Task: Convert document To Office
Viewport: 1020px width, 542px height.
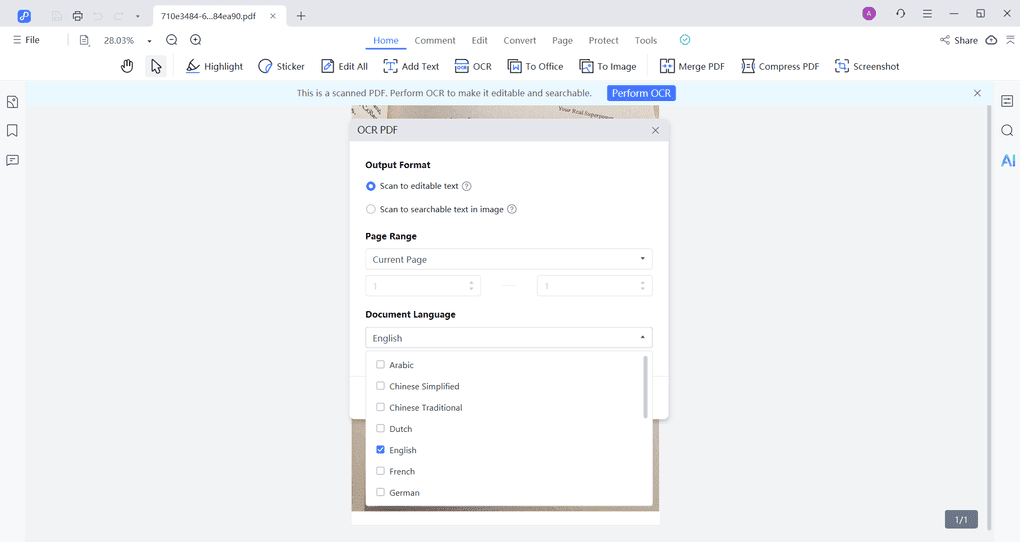Action: [x=535, y=66]
